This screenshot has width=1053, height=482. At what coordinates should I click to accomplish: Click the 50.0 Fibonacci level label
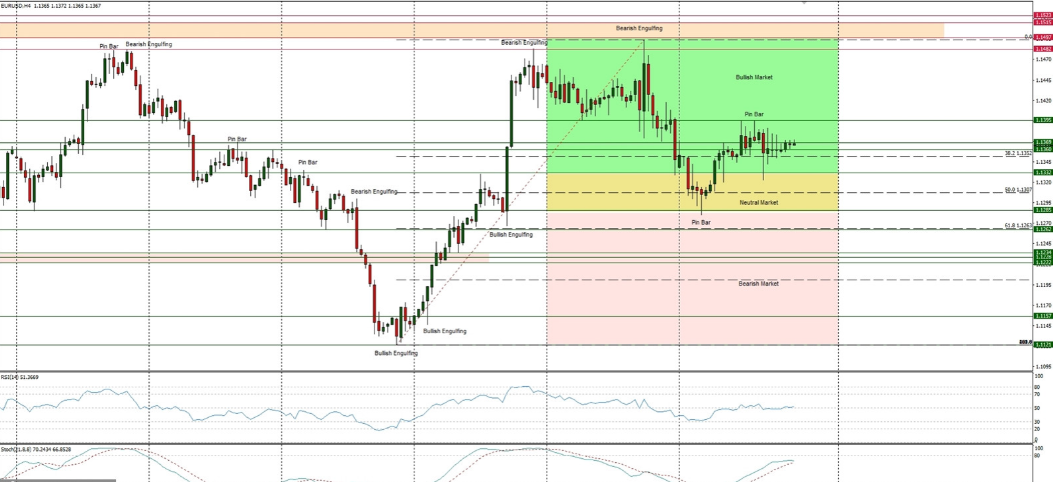coord(1017,190)
